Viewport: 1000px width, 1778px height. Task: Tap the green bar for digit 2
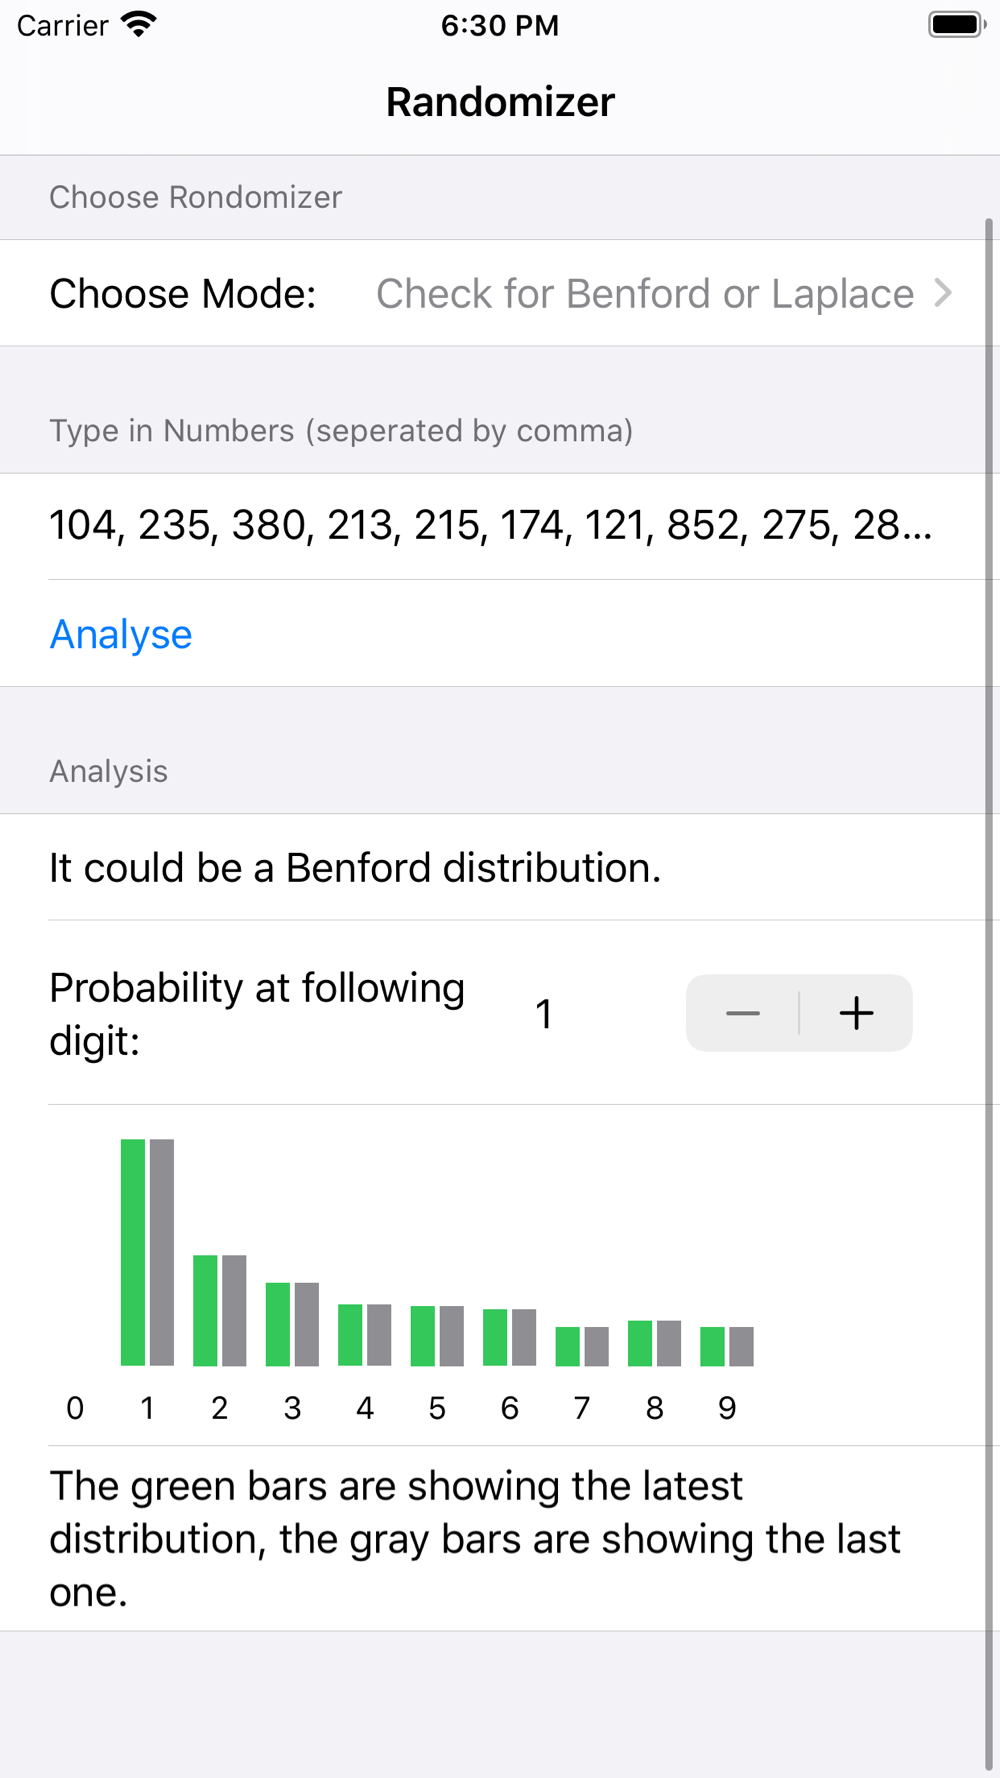205,1310
